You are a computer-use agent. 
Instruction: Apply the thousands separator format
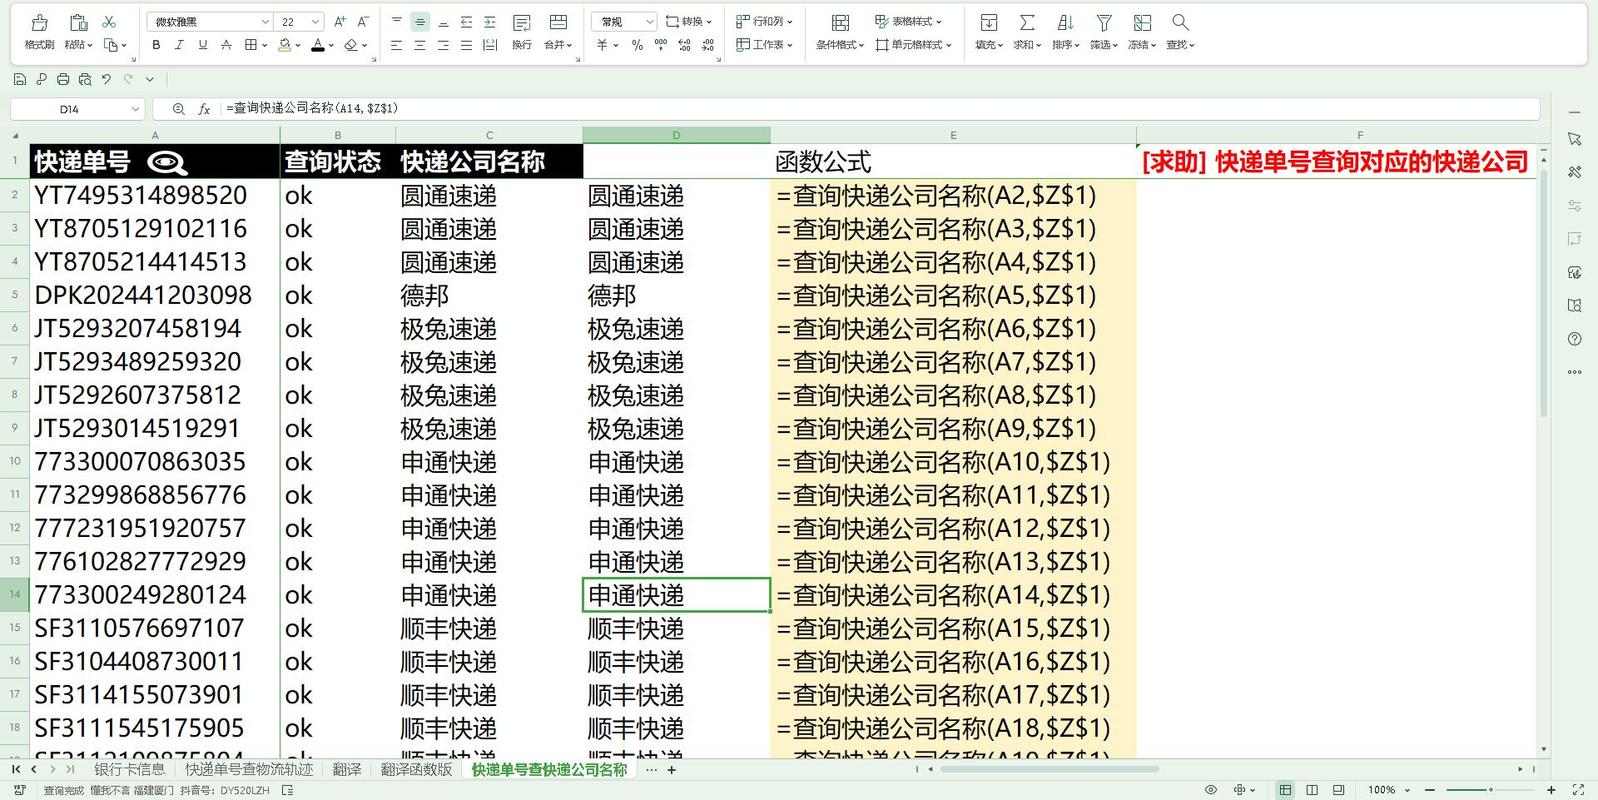[661, 45]
